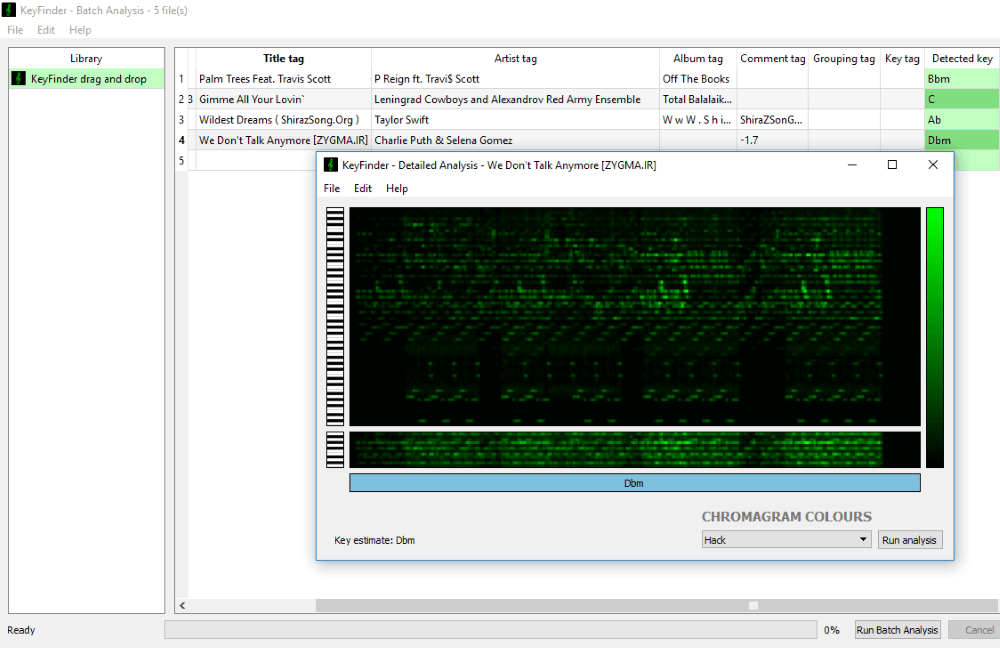Click the Title tag column header

(x=283, y=58)
